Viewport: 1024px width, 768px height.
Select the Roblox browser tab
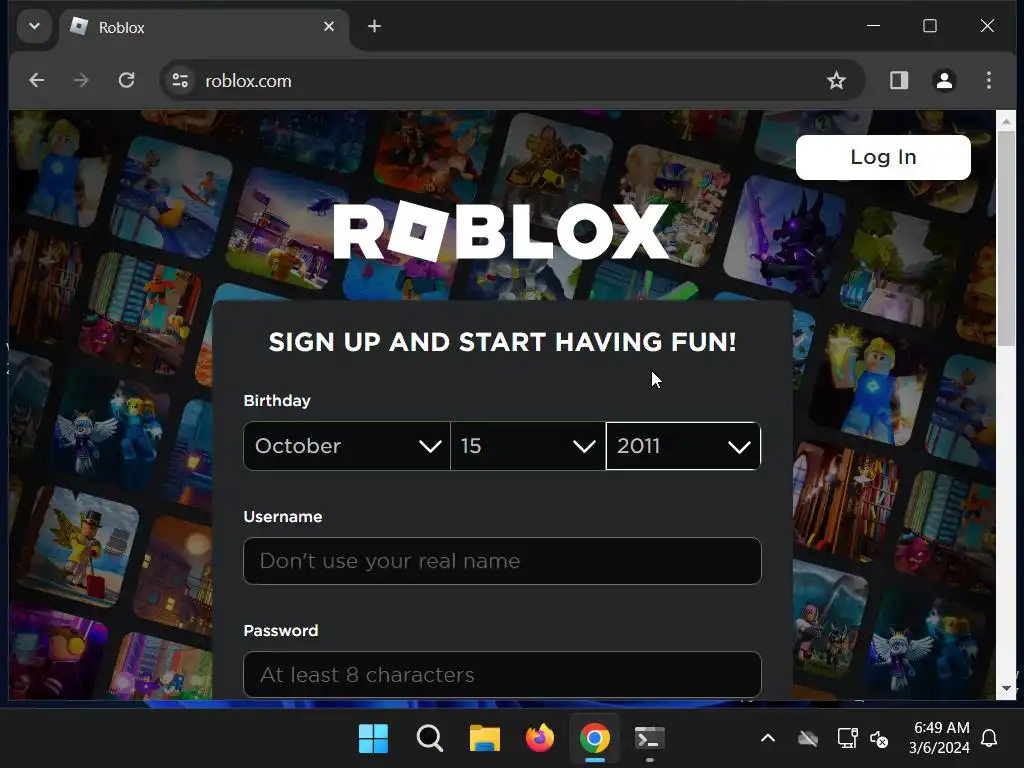pyautogui.click(x=204, y=27)
